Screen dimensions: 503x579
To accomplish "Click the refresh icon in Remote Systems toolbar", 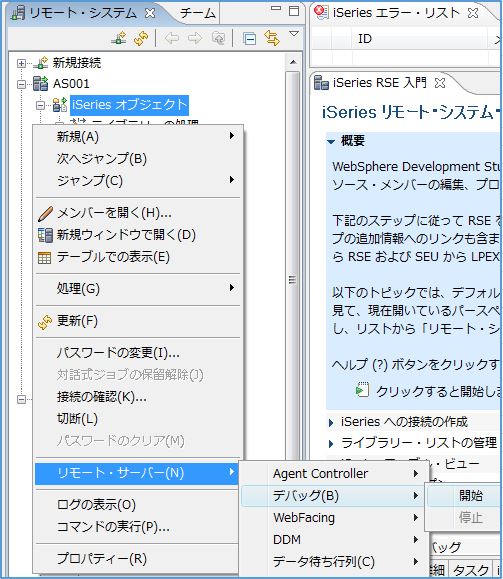I will (x=141, y=38).
